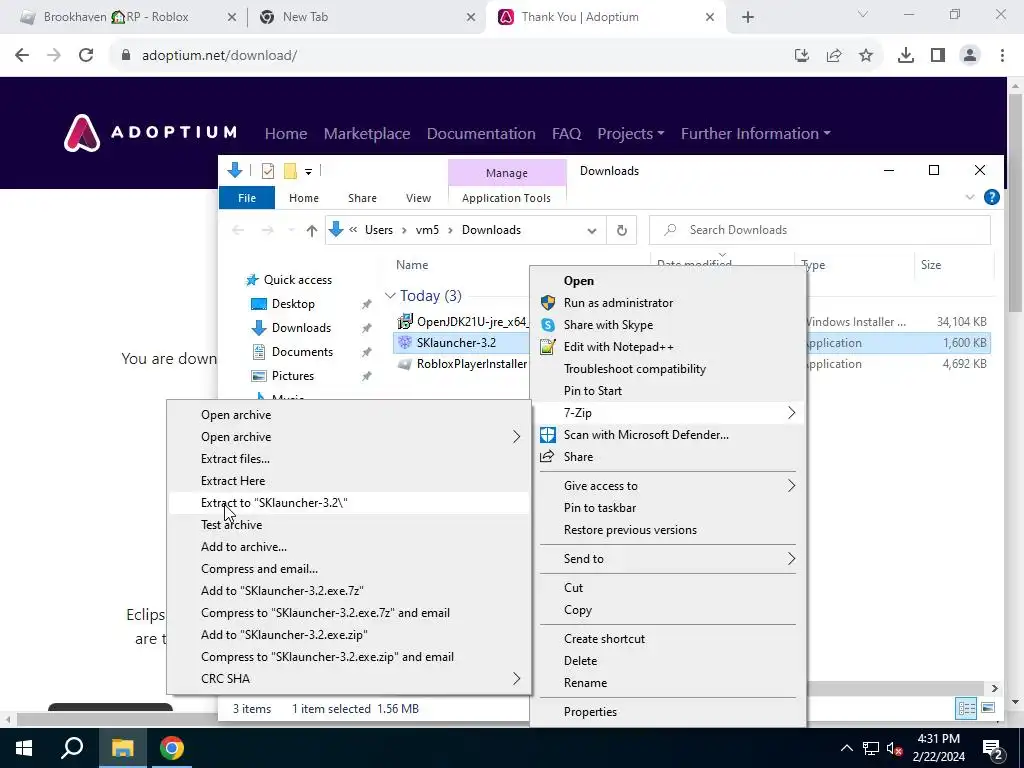
Task: Refresh the Downloads folder view
Action: click(622, 230)
